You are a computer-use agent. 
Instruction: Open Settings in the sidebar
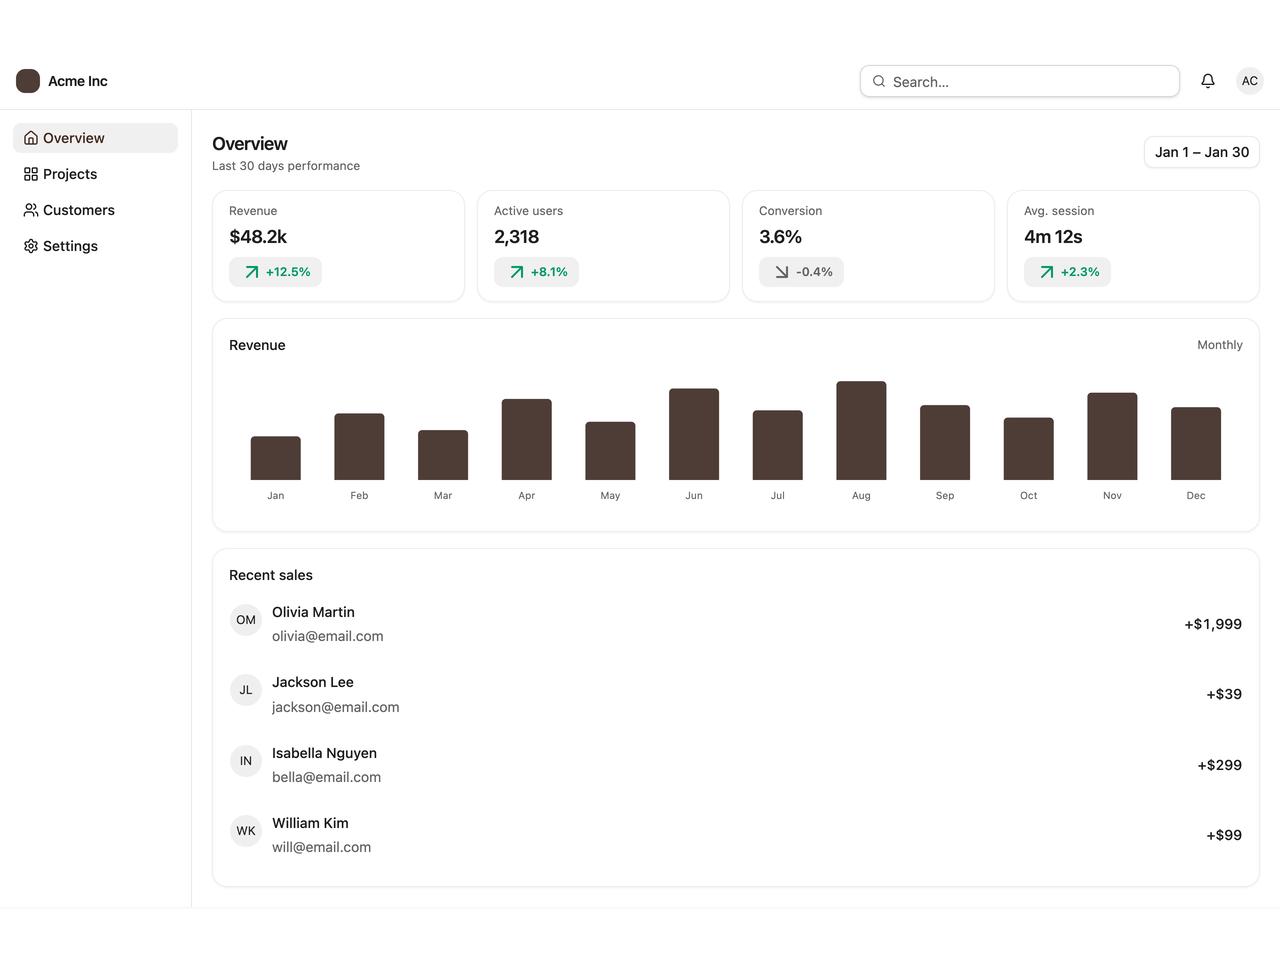tap(95, 246)
